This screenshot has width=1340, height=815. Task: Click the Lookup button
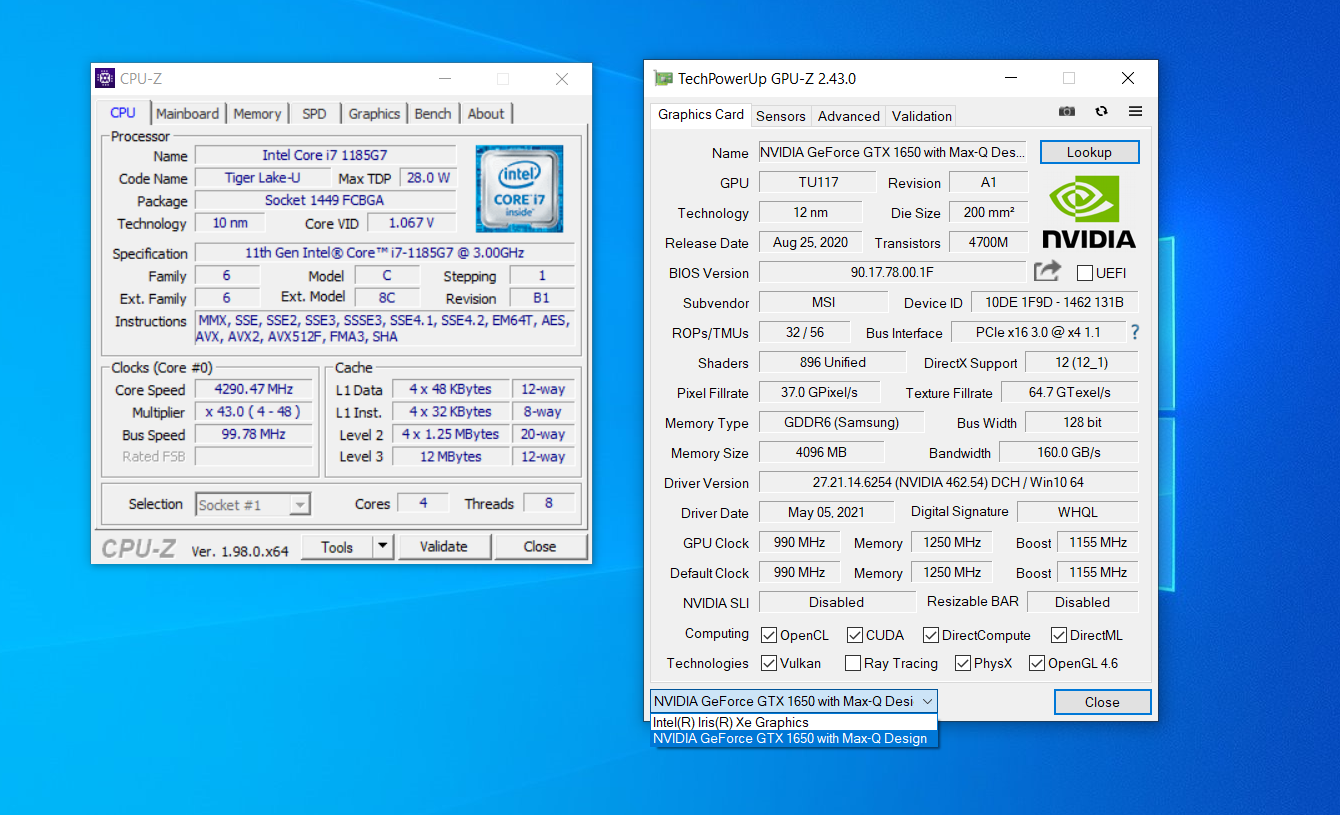click(x=1089, y=152)
